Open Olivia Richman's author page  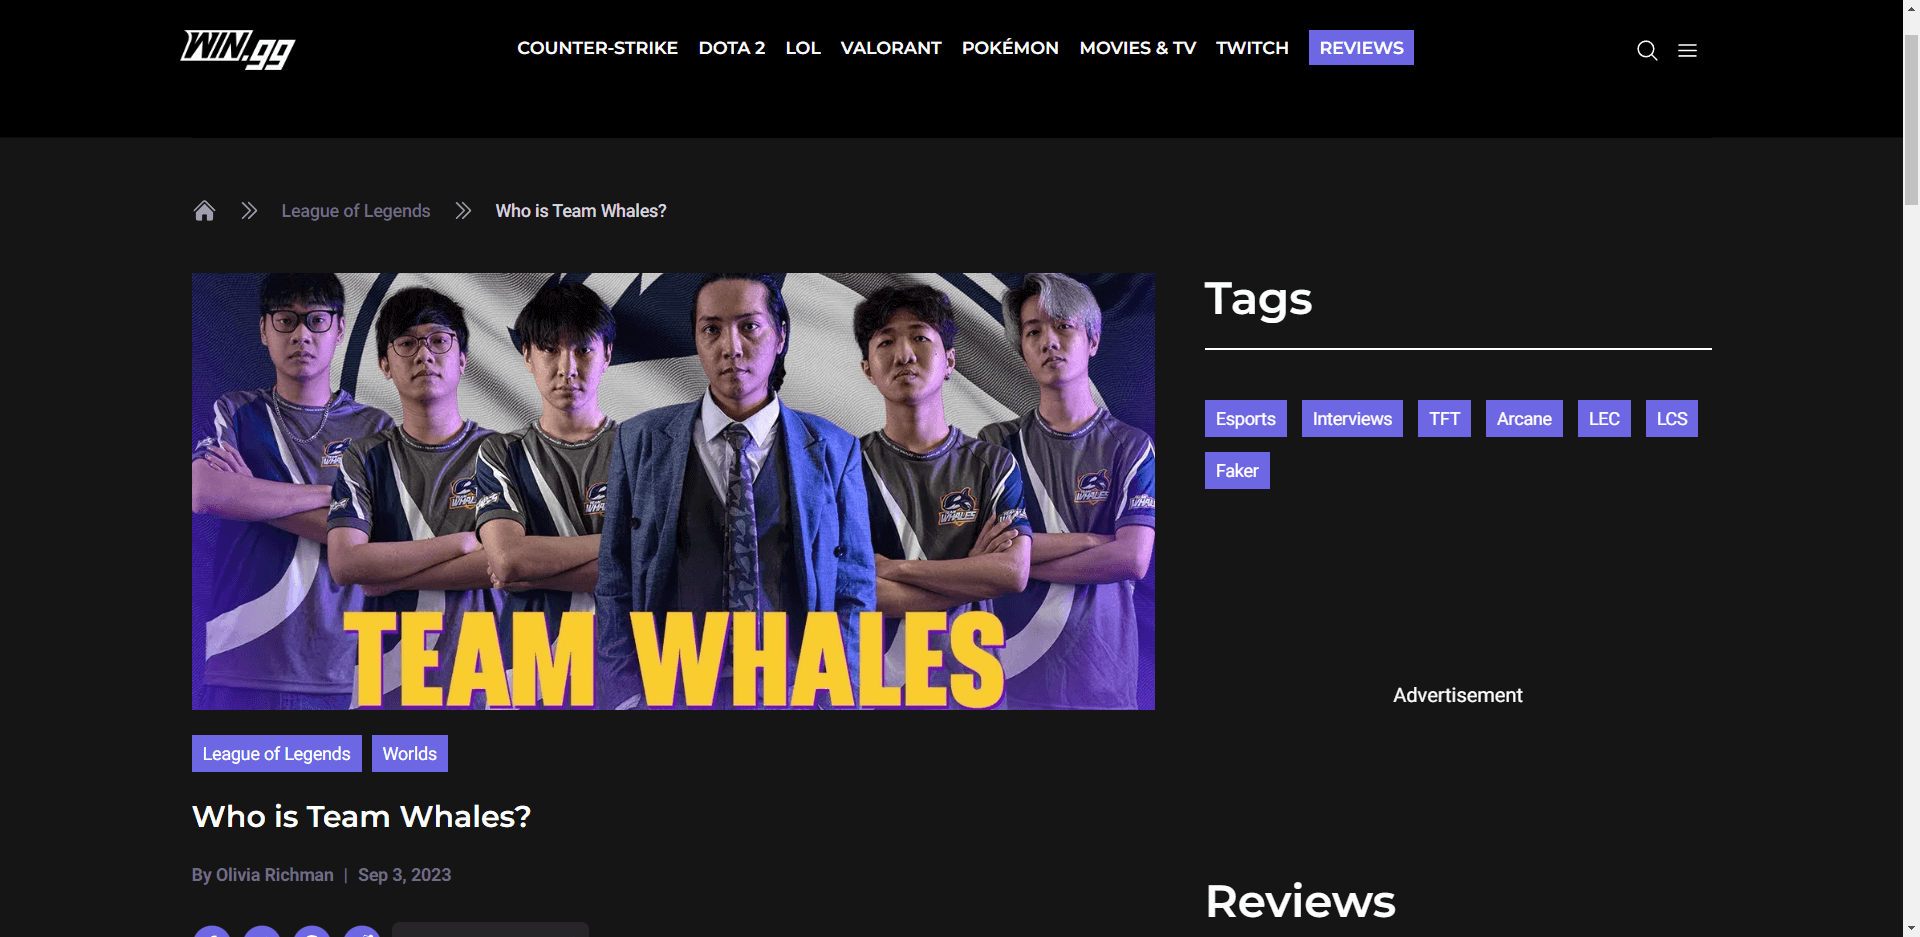(x=274, y=874)
